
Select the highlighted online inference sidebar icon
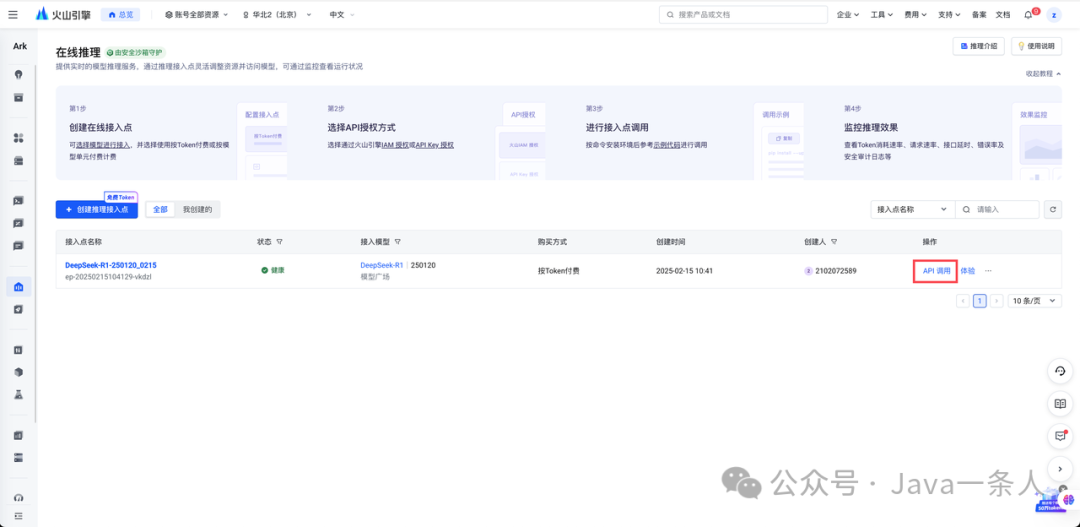[19, 287]
